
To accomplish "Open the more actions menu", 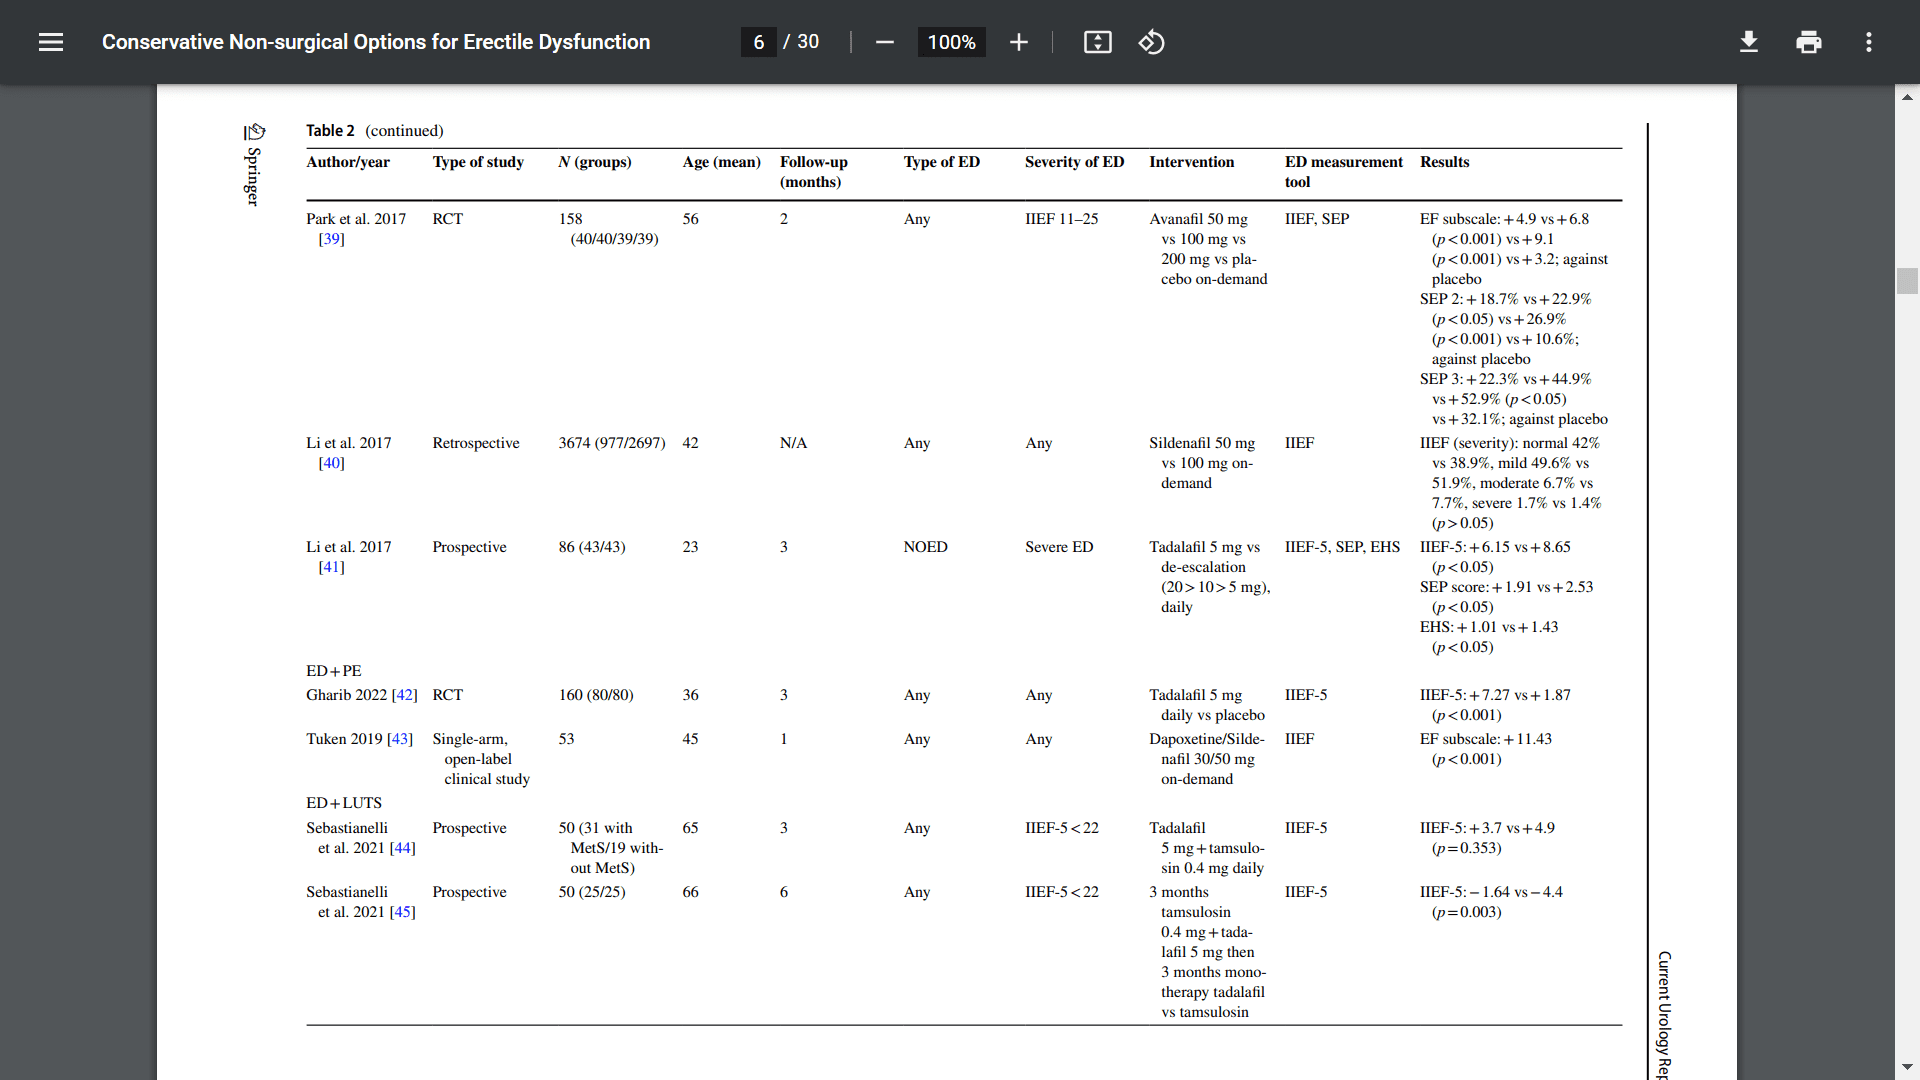I will pyautogui.click(x=1868, y=42).
